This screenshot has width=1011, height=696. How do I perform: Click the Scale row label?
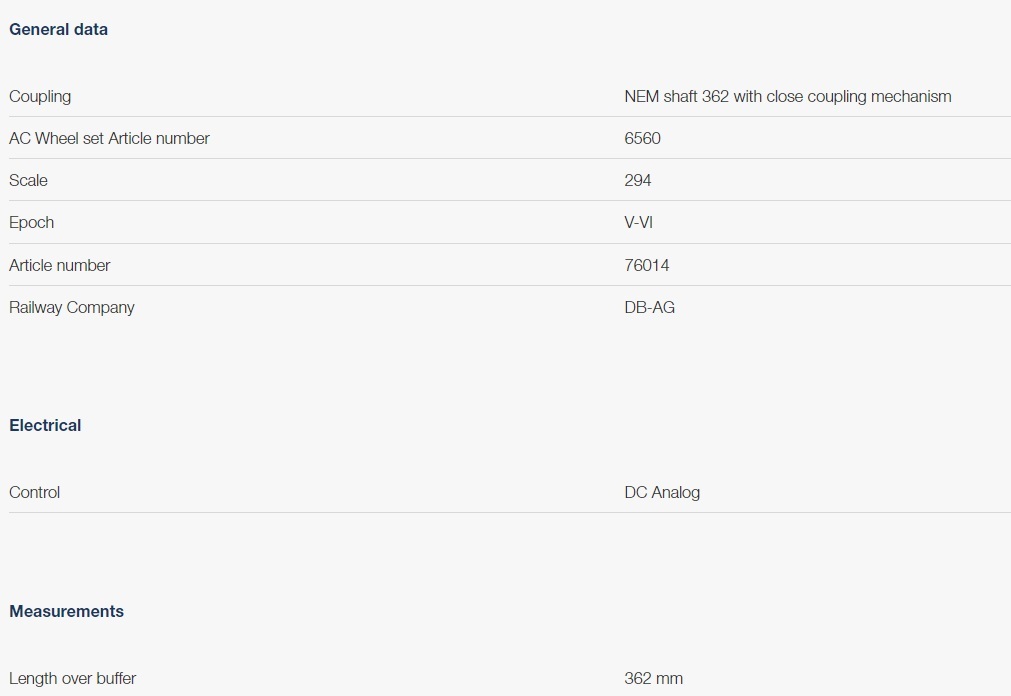[28, 180]
